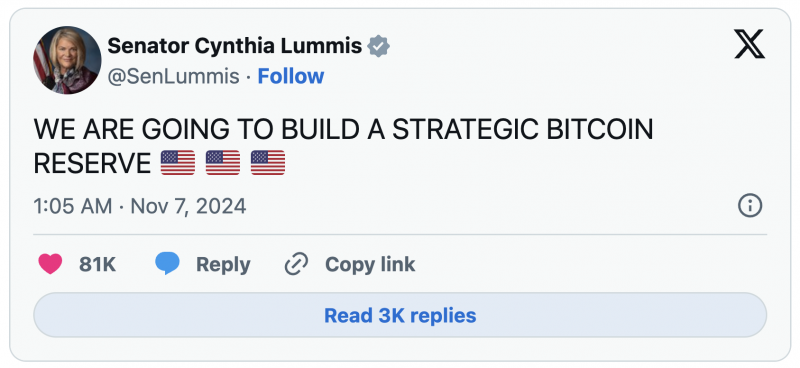Click the middle American flag emoji
The width and height of the screenshot is (800, 368).
223,163
